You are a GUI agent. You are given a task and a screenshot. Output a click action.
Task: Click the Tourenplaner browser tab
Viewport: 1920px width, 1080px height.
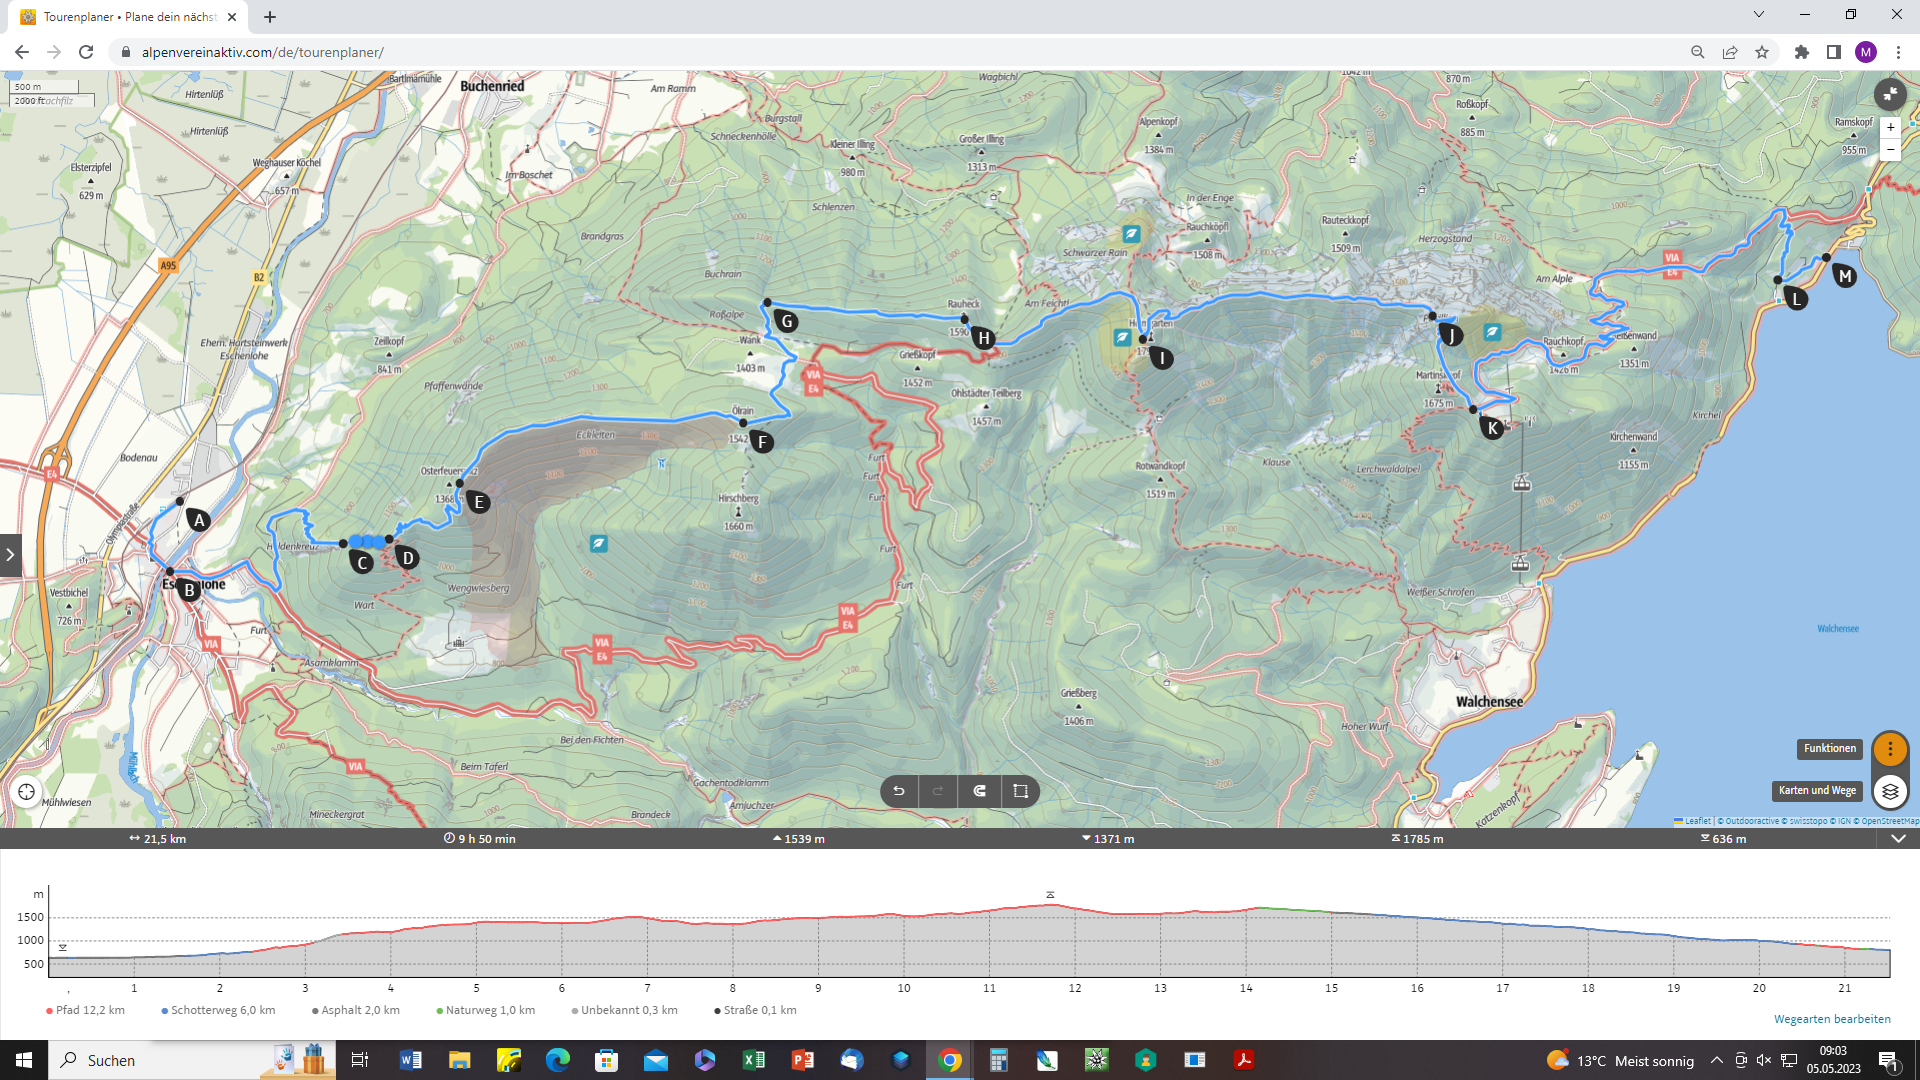tap(128, 17)
